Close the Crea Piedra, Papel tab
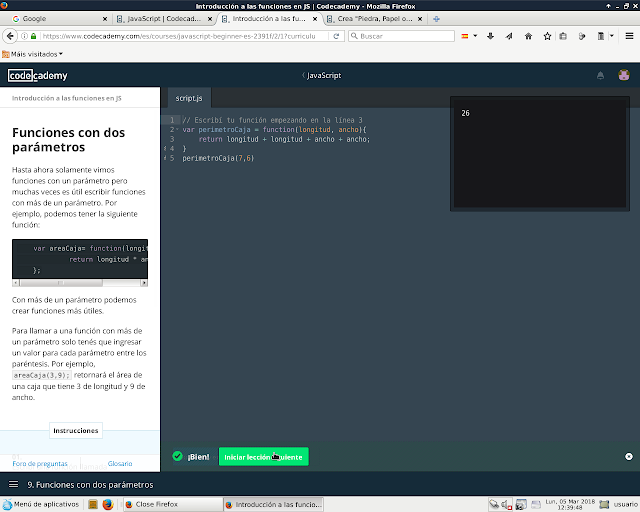The height and width of the screenshot is (512, 640). click(420, 19)
